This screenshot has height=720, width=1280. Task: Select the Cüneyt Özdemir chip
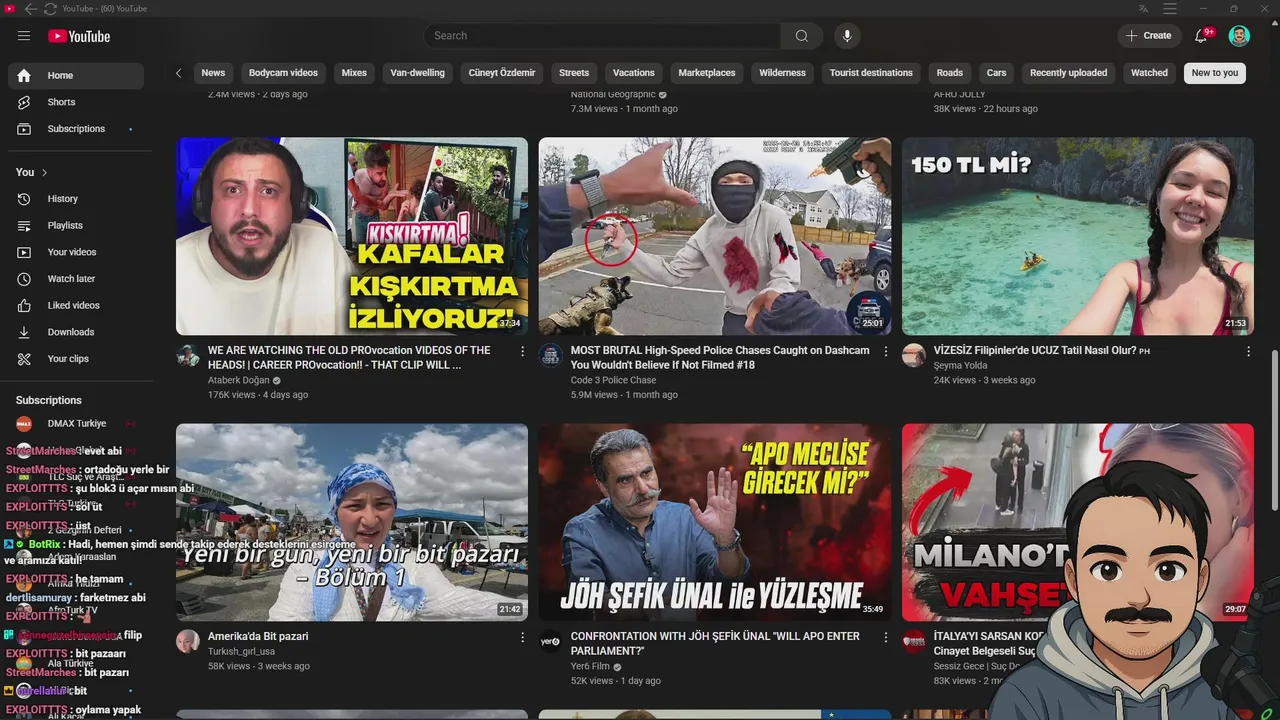coord(502,73)
